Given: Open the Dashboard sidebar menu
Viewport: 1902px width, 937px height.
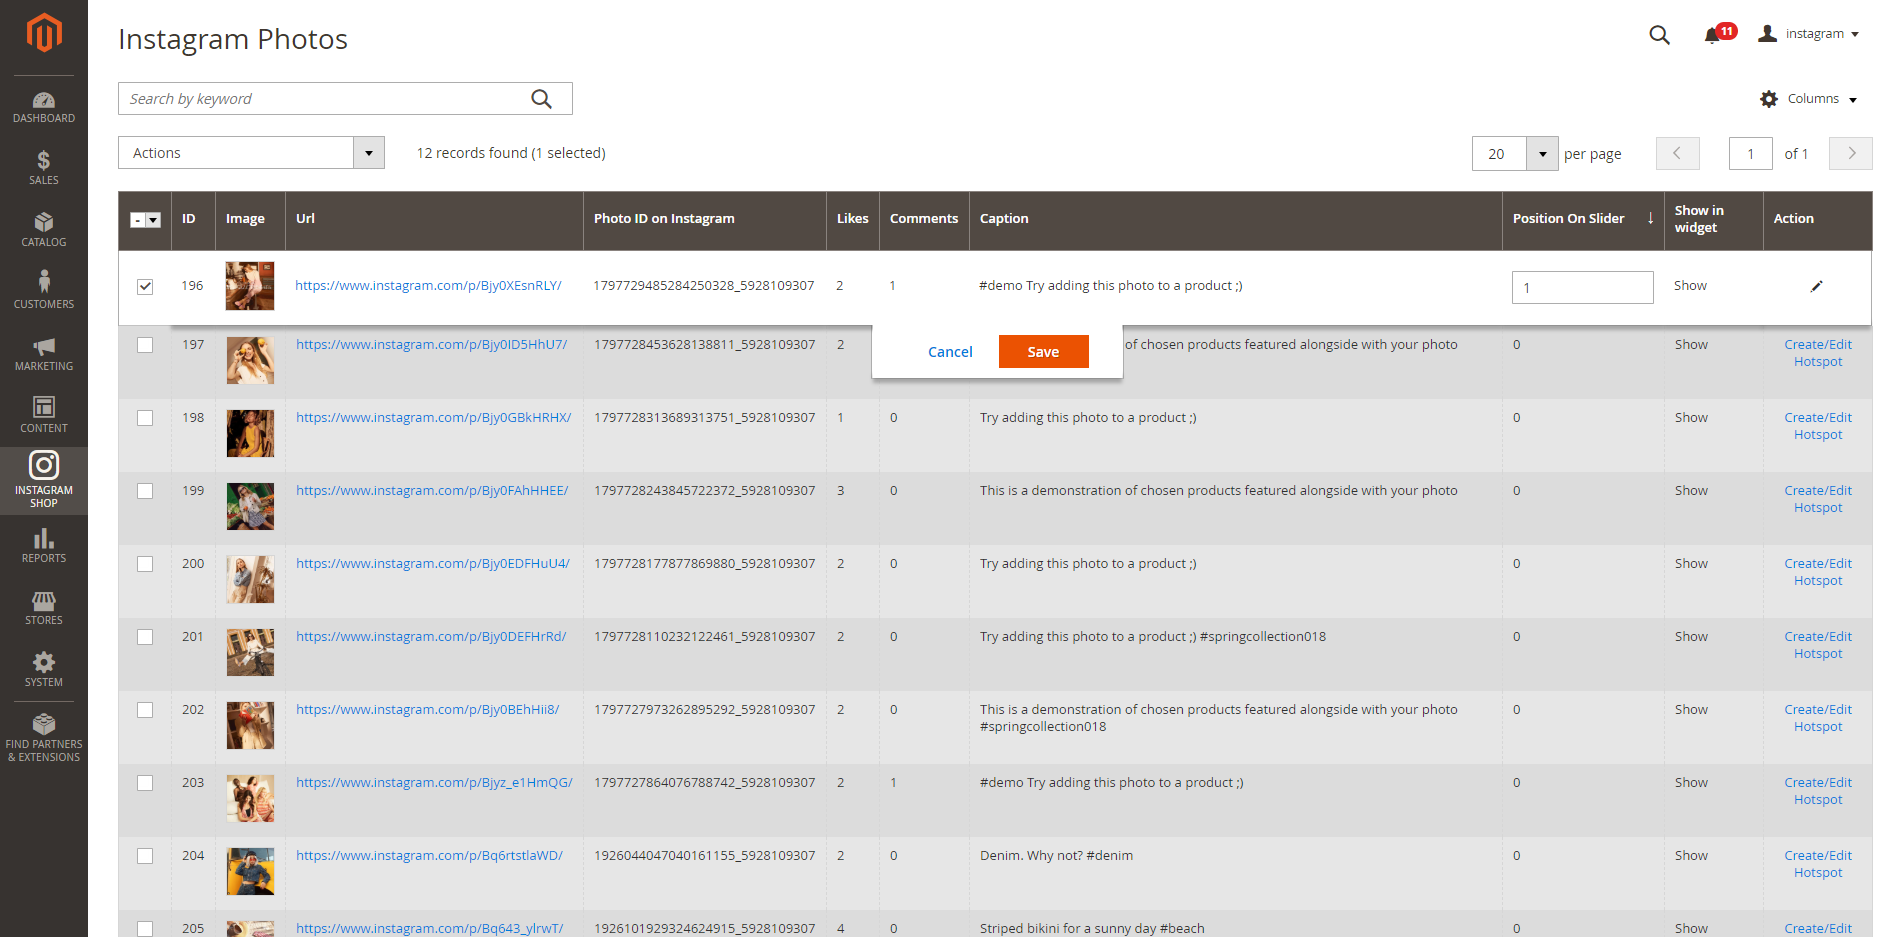Looking at the screenshot, I should (44, 107).
